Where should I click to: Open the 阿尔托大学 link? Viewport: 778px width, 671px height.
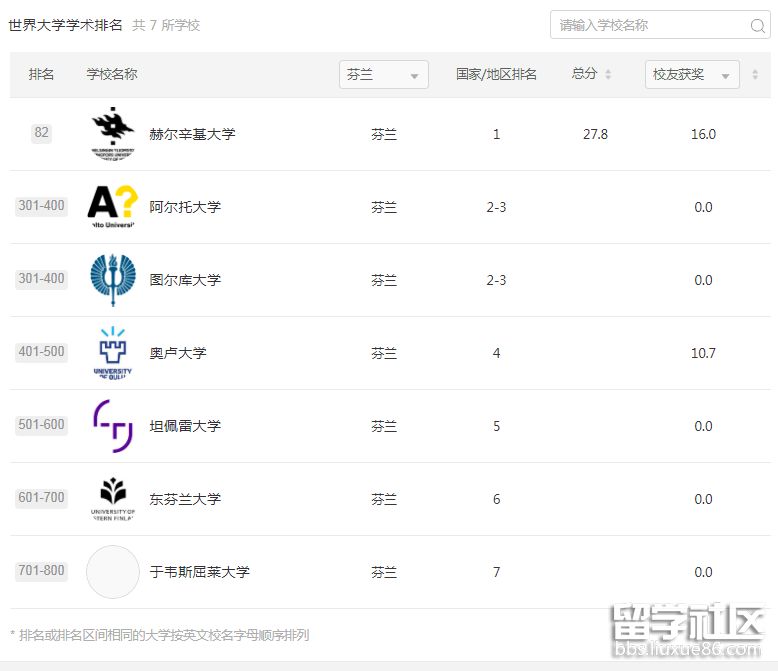click(185, 207)
